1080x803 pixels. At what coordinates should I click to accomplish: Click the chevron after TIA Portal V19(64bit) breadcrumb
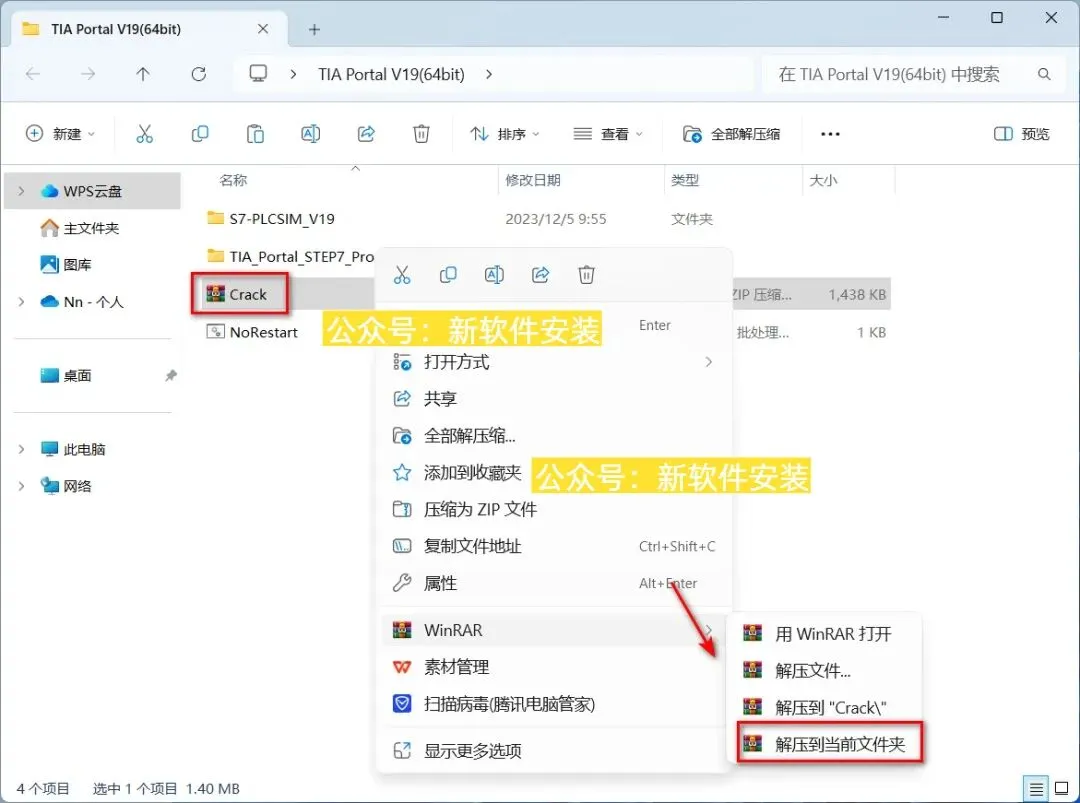[488, 74]
